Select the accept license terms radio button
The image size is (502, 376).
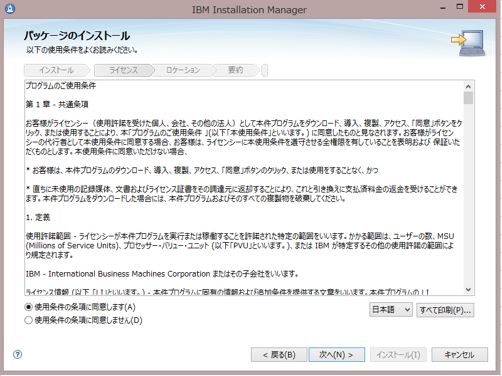point(29,307)
